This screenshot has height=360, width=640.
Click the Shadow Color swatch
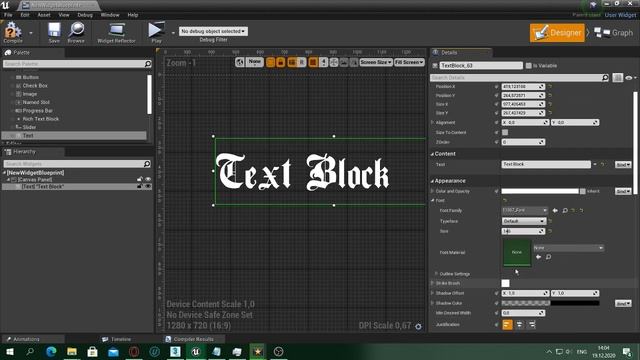[x=550, y=303]
